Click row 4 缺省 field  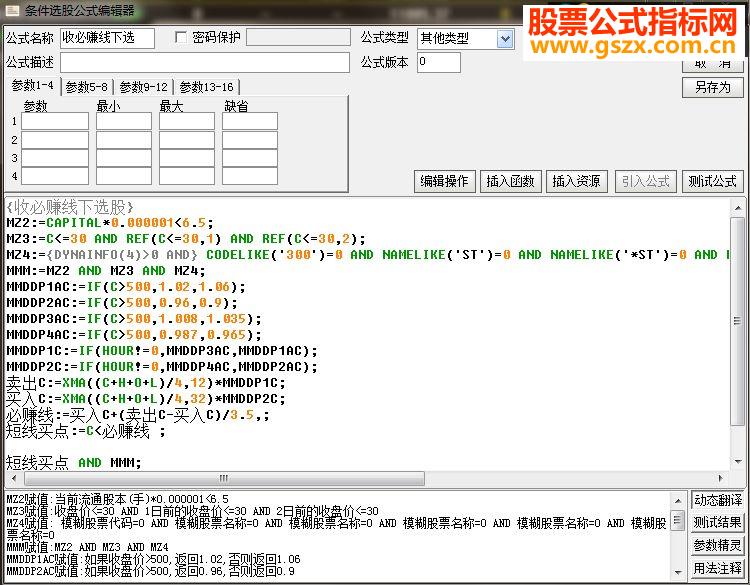pos(250,176)
